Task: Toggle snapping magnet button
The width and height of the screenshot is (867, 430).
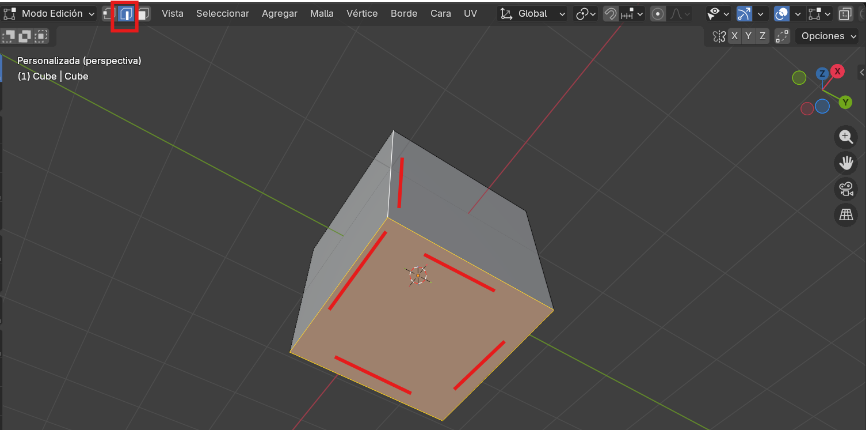Action: (609, 14)
